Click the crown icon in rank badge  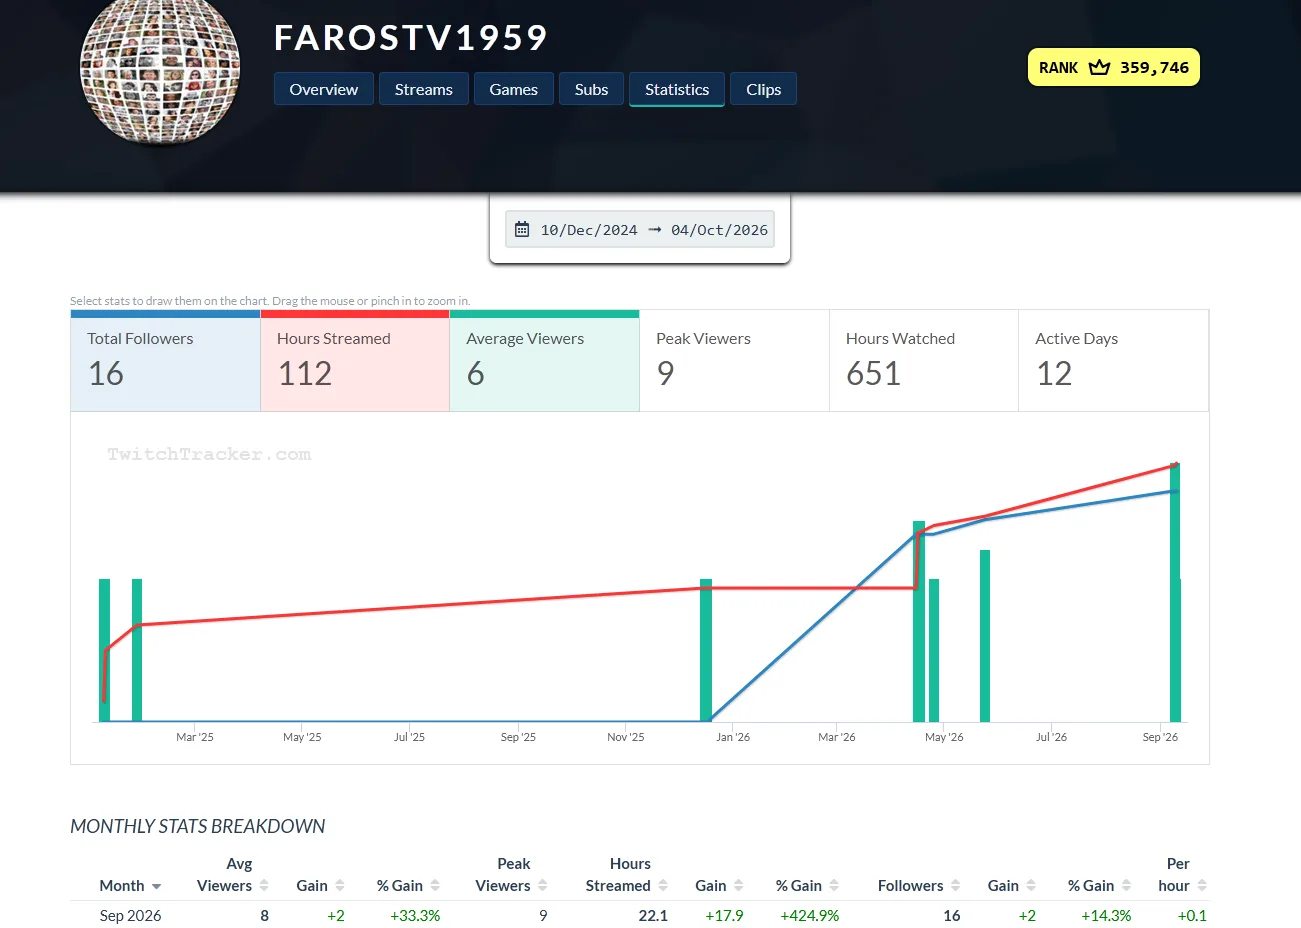[x=1099, y=67]
